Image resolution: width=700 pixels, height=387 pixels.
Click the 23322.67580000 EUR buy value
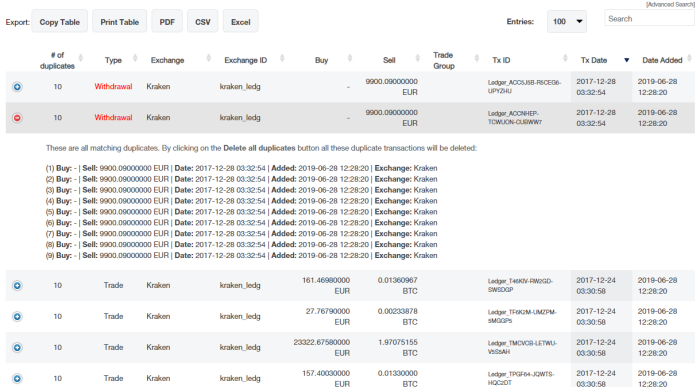tap(321, 348)
